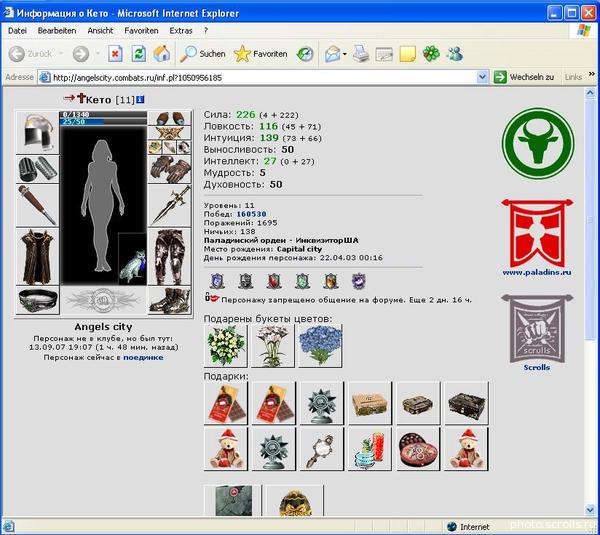This screenshot has width=600, height=535.
Task: Click the Паладинский орден clan text
Action: [x=245, y=240]
